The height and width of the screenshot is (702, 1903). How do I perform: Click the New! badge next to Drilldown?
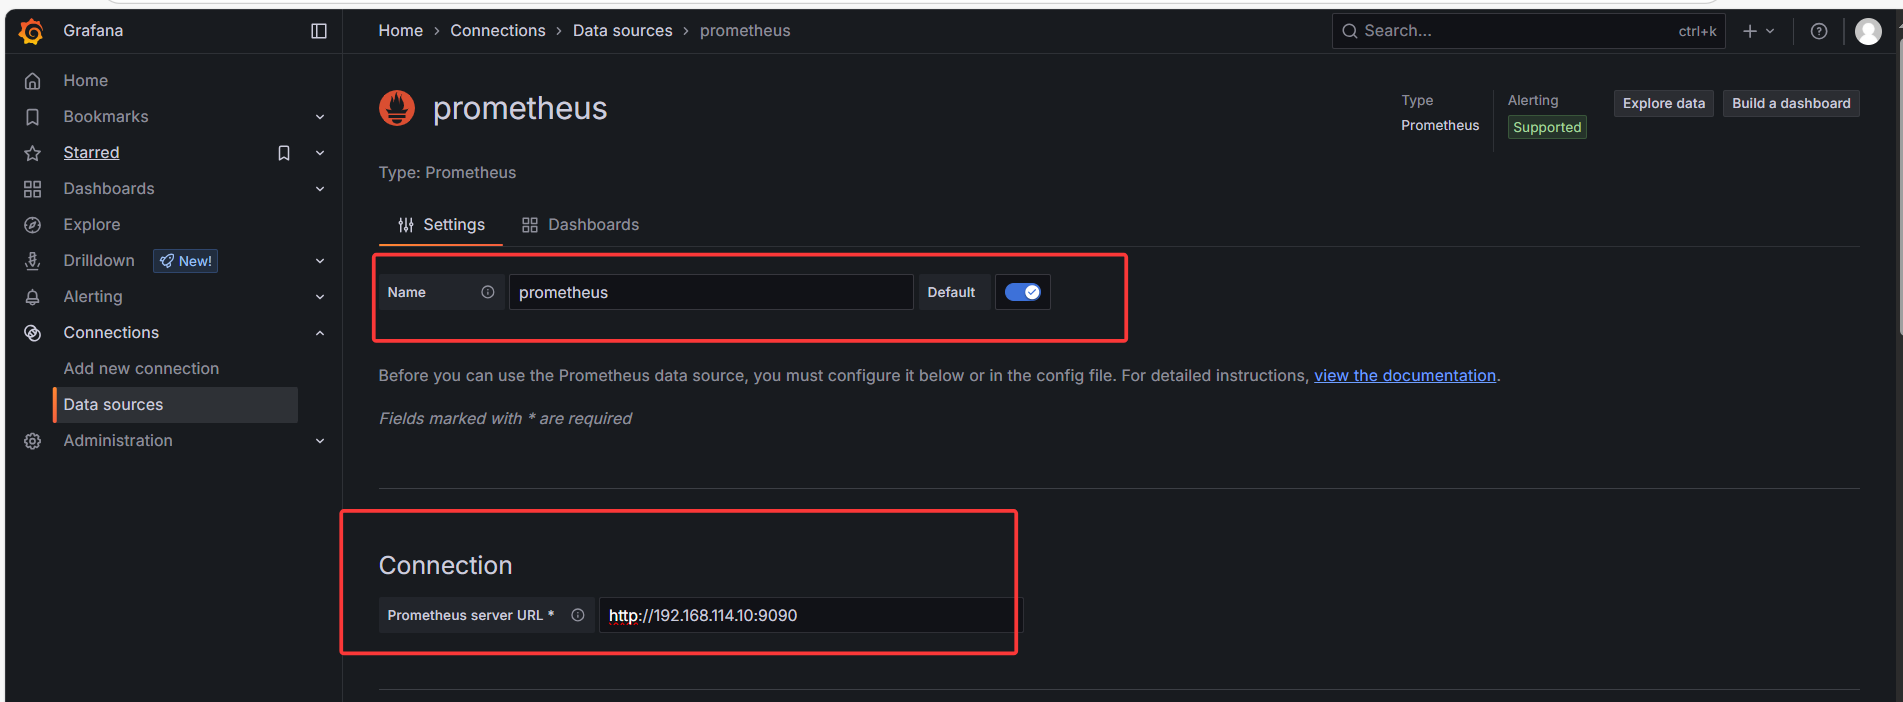(x=185, y=261)
